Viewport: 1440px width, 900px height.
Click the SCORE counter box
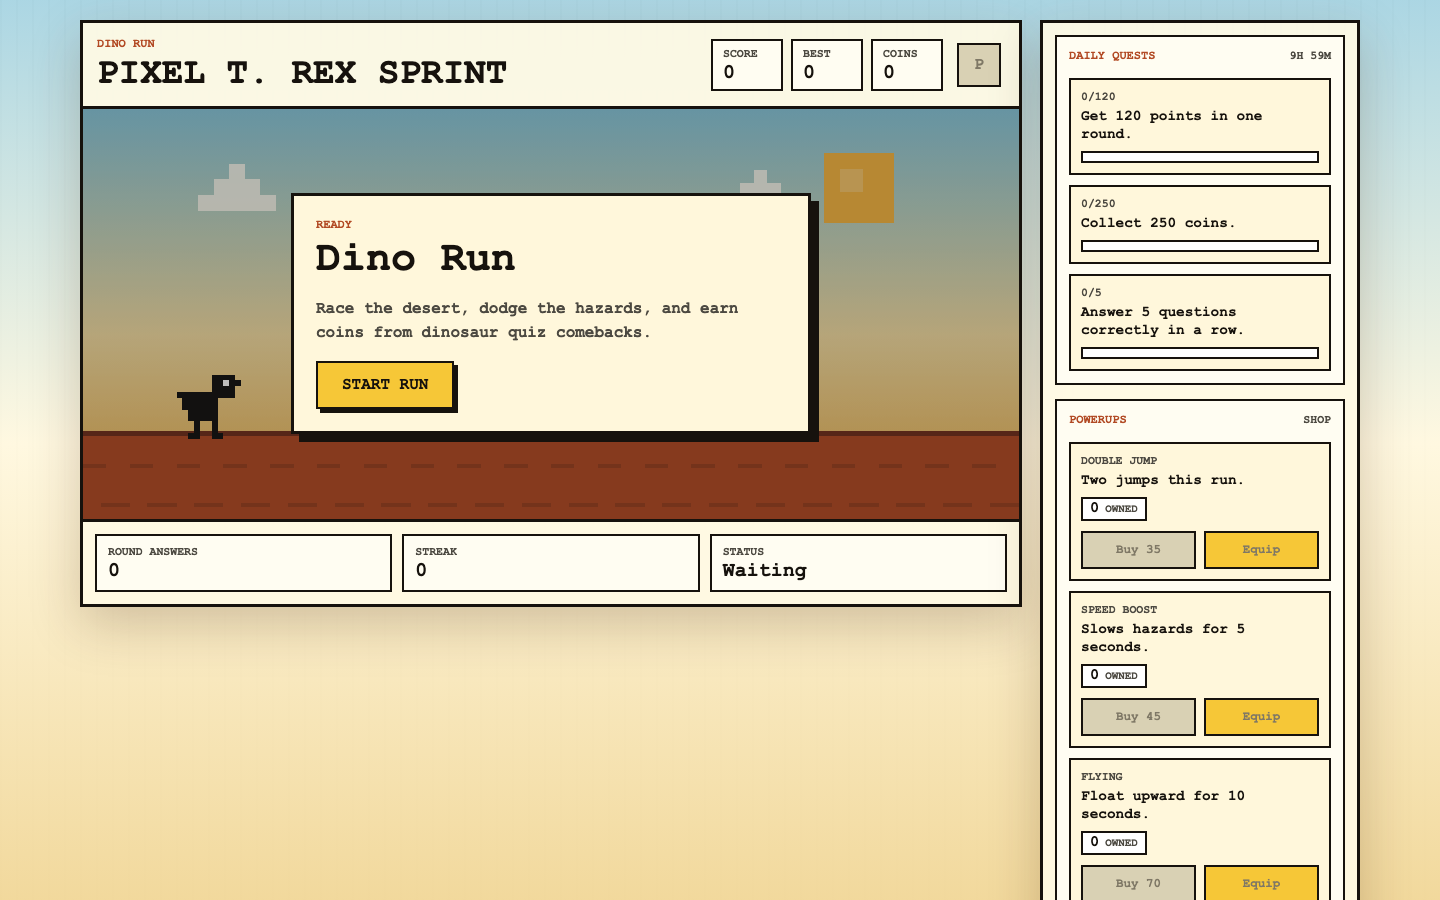click(747, 65)
